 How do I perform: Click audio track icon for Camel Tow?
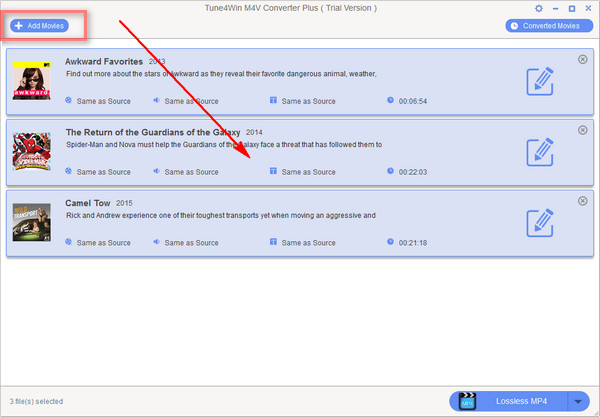click(x=157, y=242)
